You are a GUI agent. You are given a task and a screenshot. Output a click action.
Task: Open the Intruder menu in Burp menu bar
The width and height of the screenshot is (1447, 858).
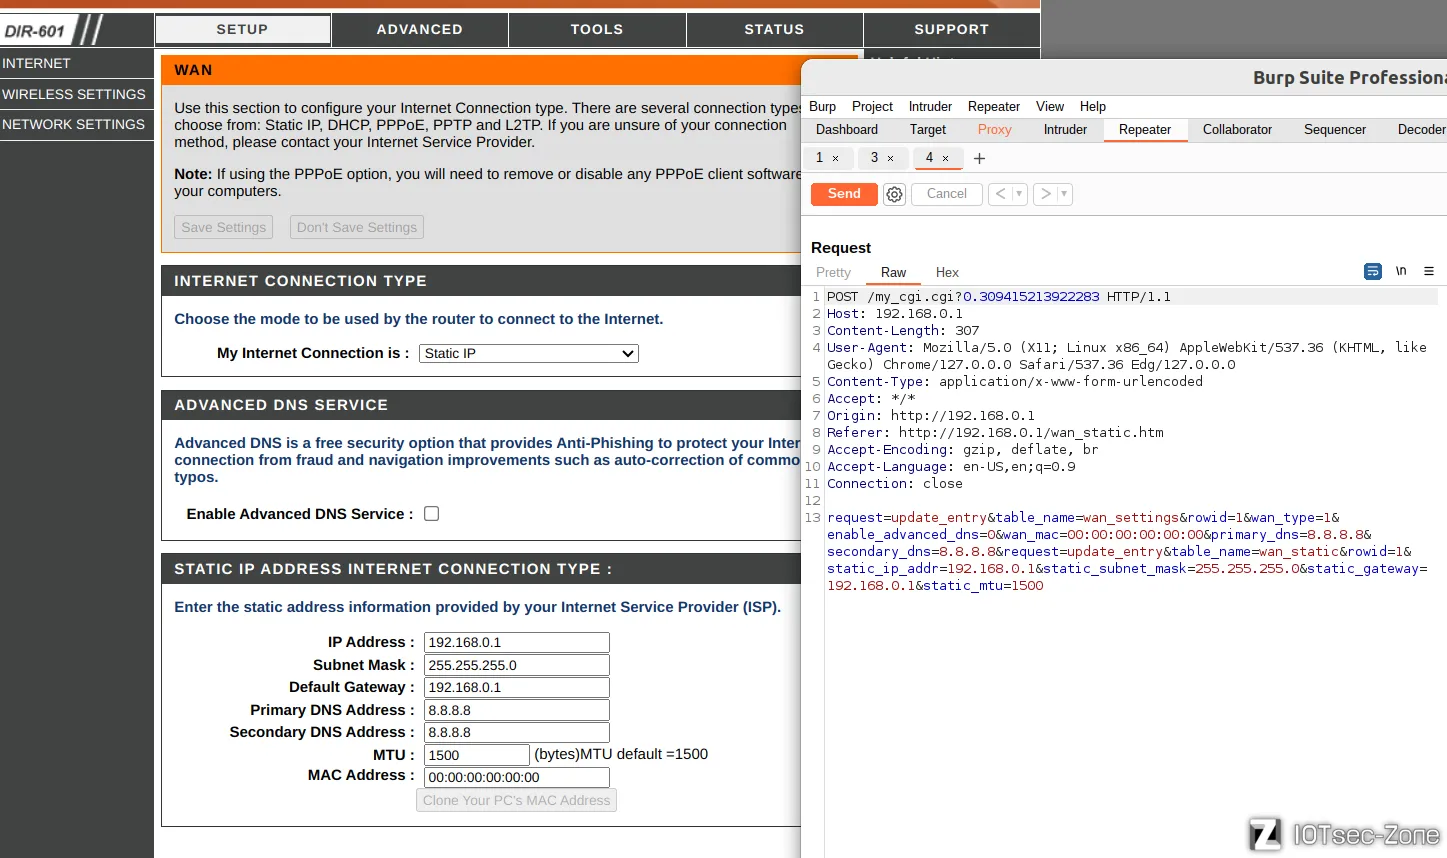point(930,106)
